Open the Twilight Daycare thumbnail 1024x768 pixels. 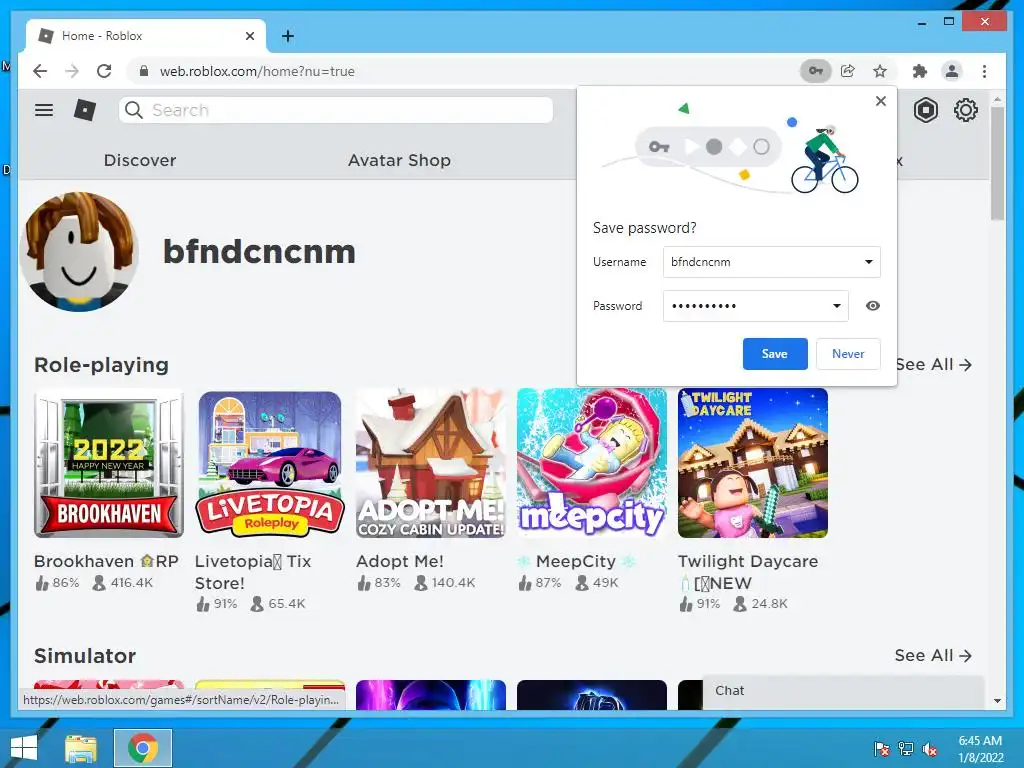click(x=753, y=463)
